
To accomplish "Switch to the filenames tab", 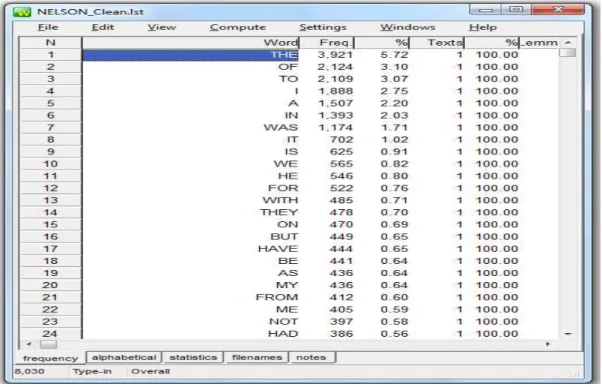I will click(257, 357).
